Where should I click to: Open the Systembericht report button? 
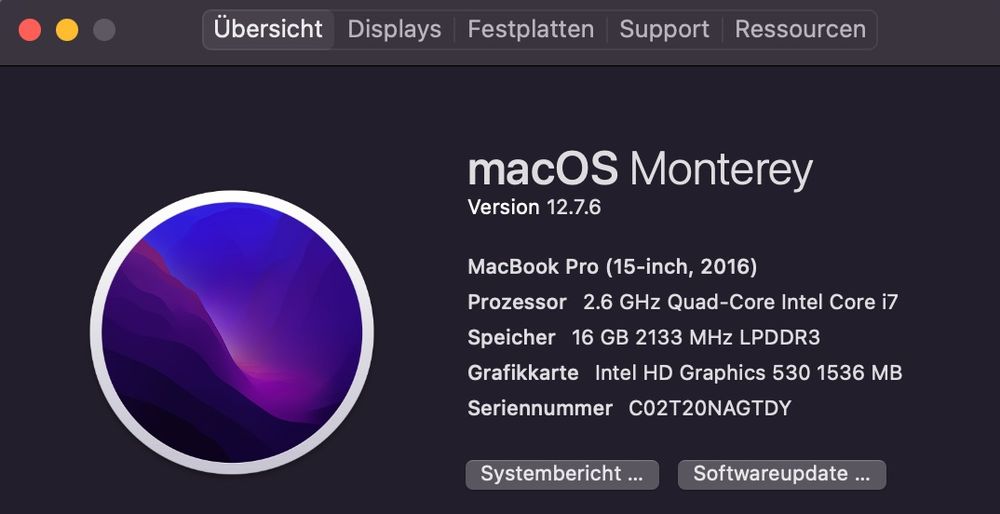pyautogui.click(x=562, y=474)
